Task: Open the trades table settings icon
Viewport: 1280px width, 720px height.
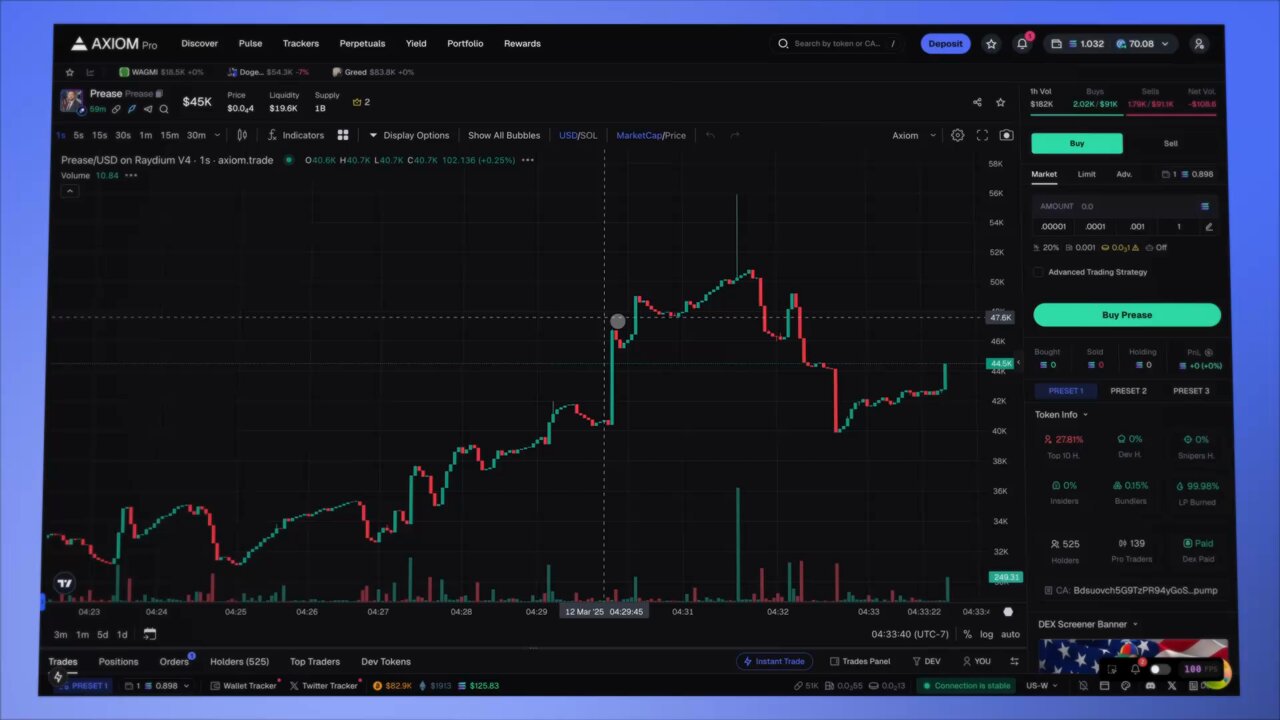Action: coord(1014,661)
